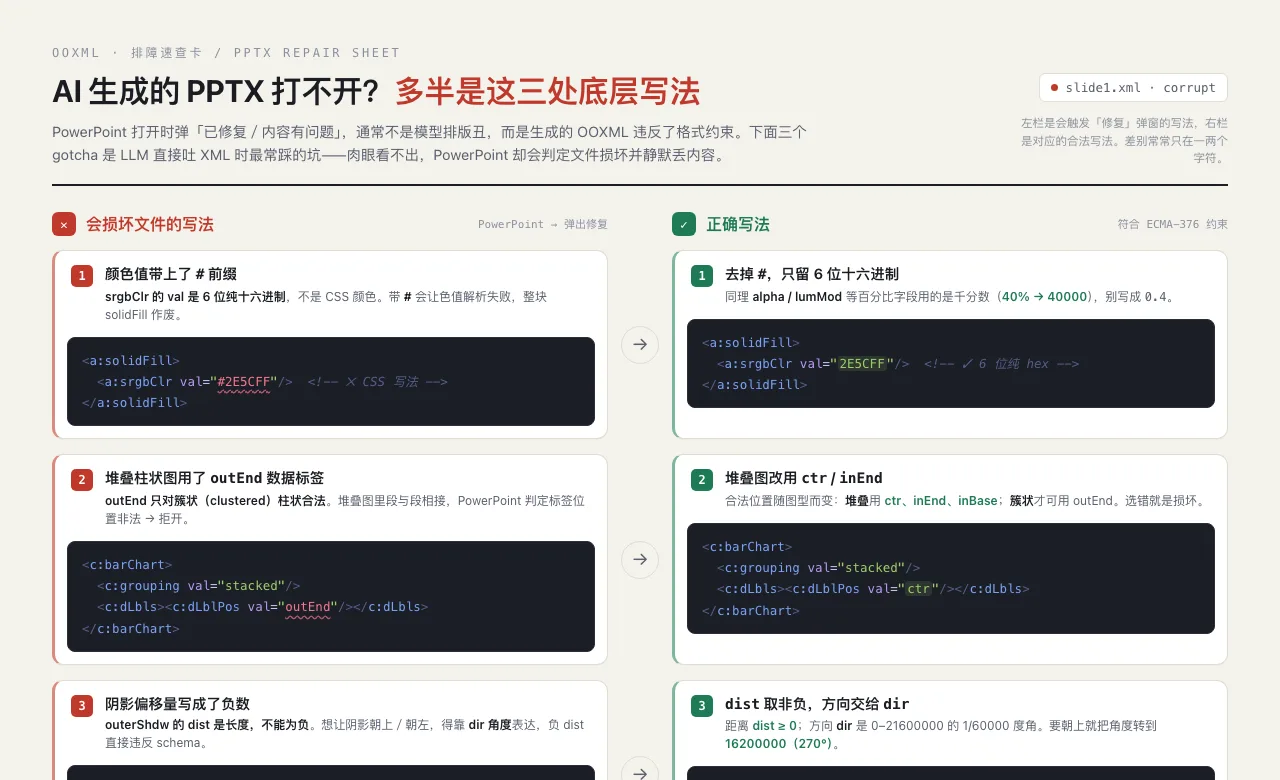Click the red dot in the slide1.xml pill
1280x780 pixels.
[x=1054, y=88]
